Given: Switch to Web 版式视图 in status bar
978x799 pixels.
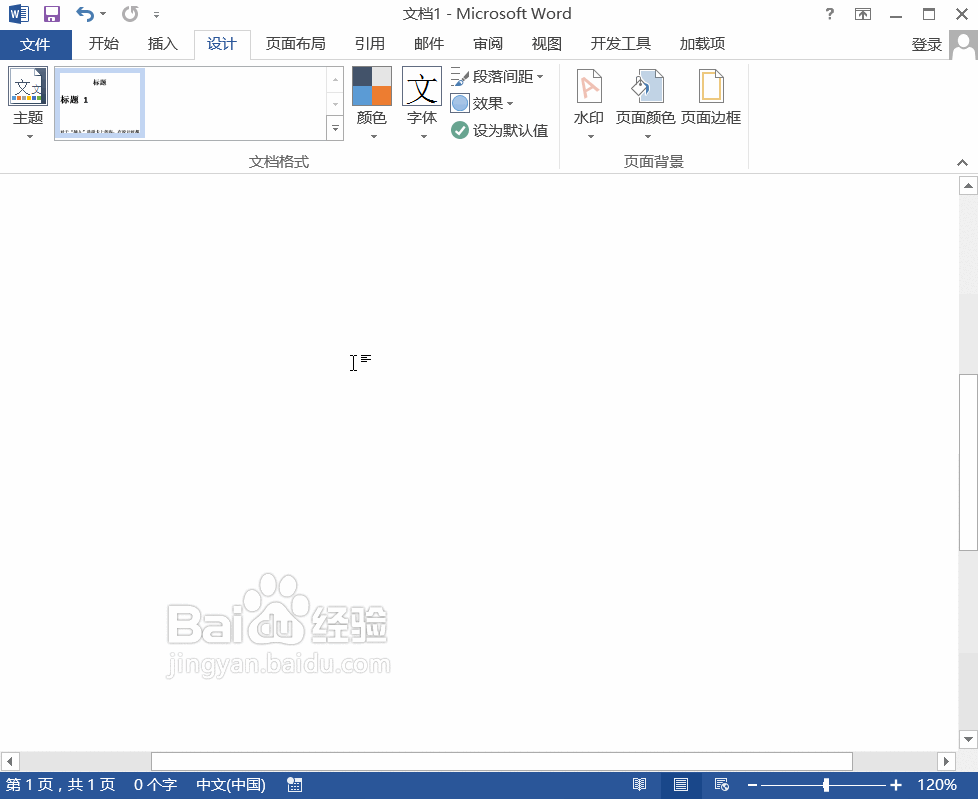Looking at the screenshot, I should (x=721, y=785).
